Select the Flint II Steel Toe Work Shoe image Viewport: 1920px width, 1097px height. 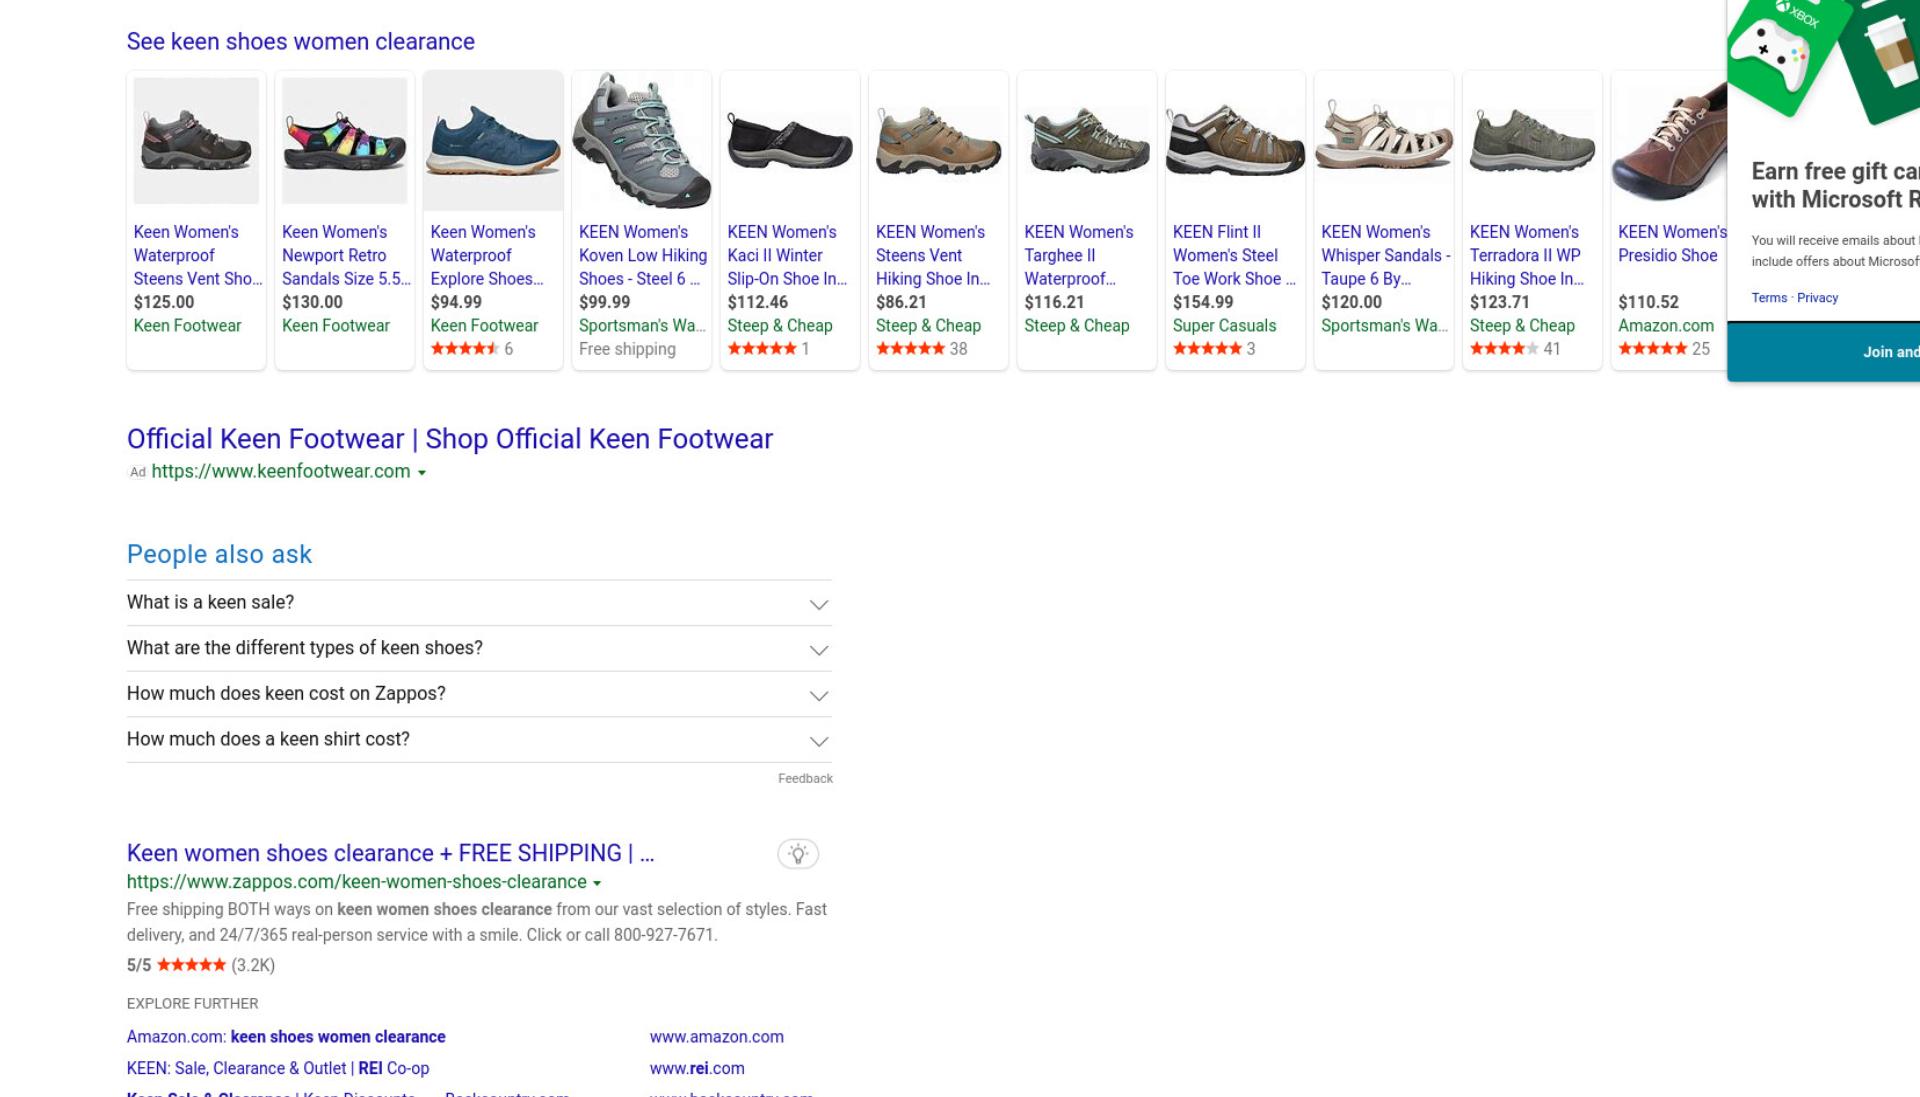pos(1235,141)
